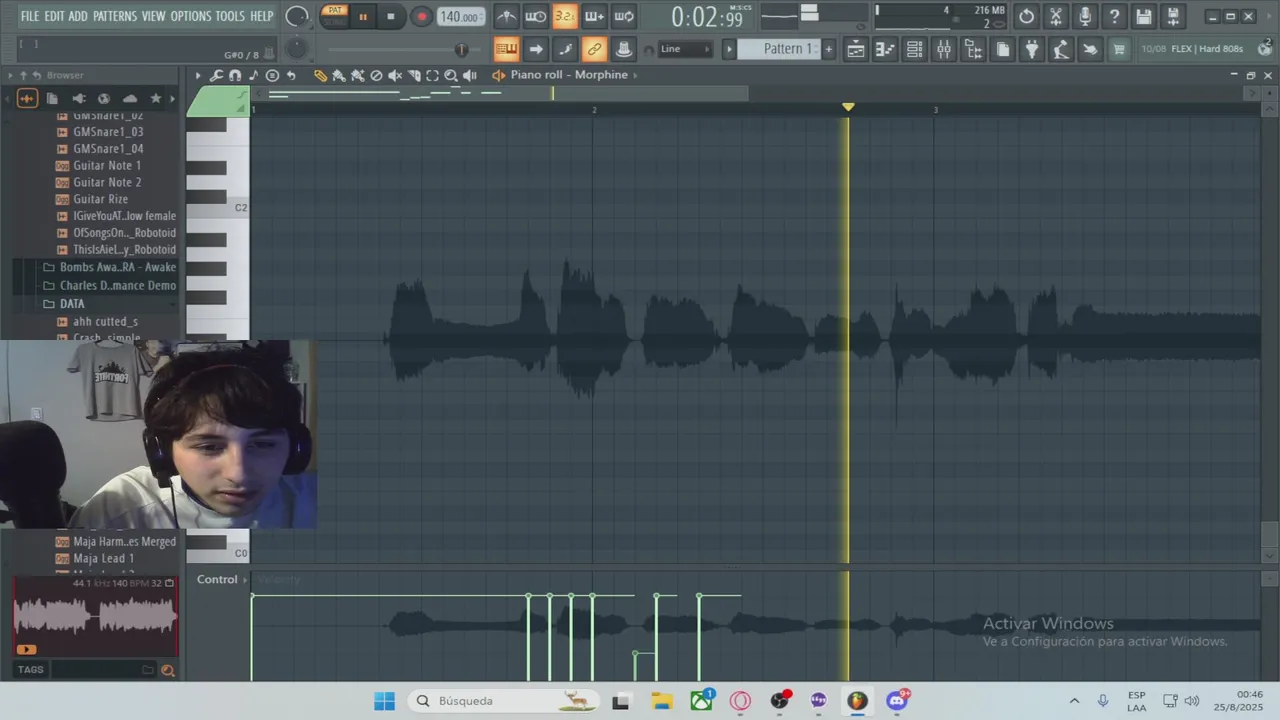Select the Delete tool

[x=376, y=75]
